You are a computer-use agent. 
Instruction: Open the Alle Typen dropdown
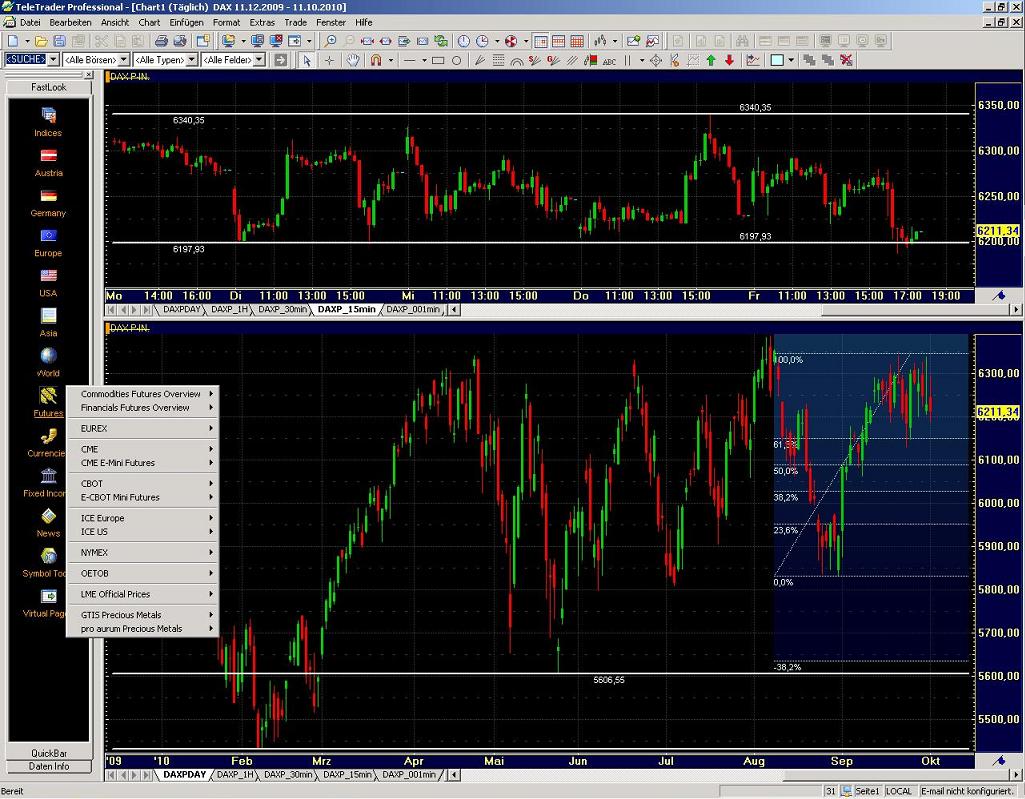tap(192, 60)
